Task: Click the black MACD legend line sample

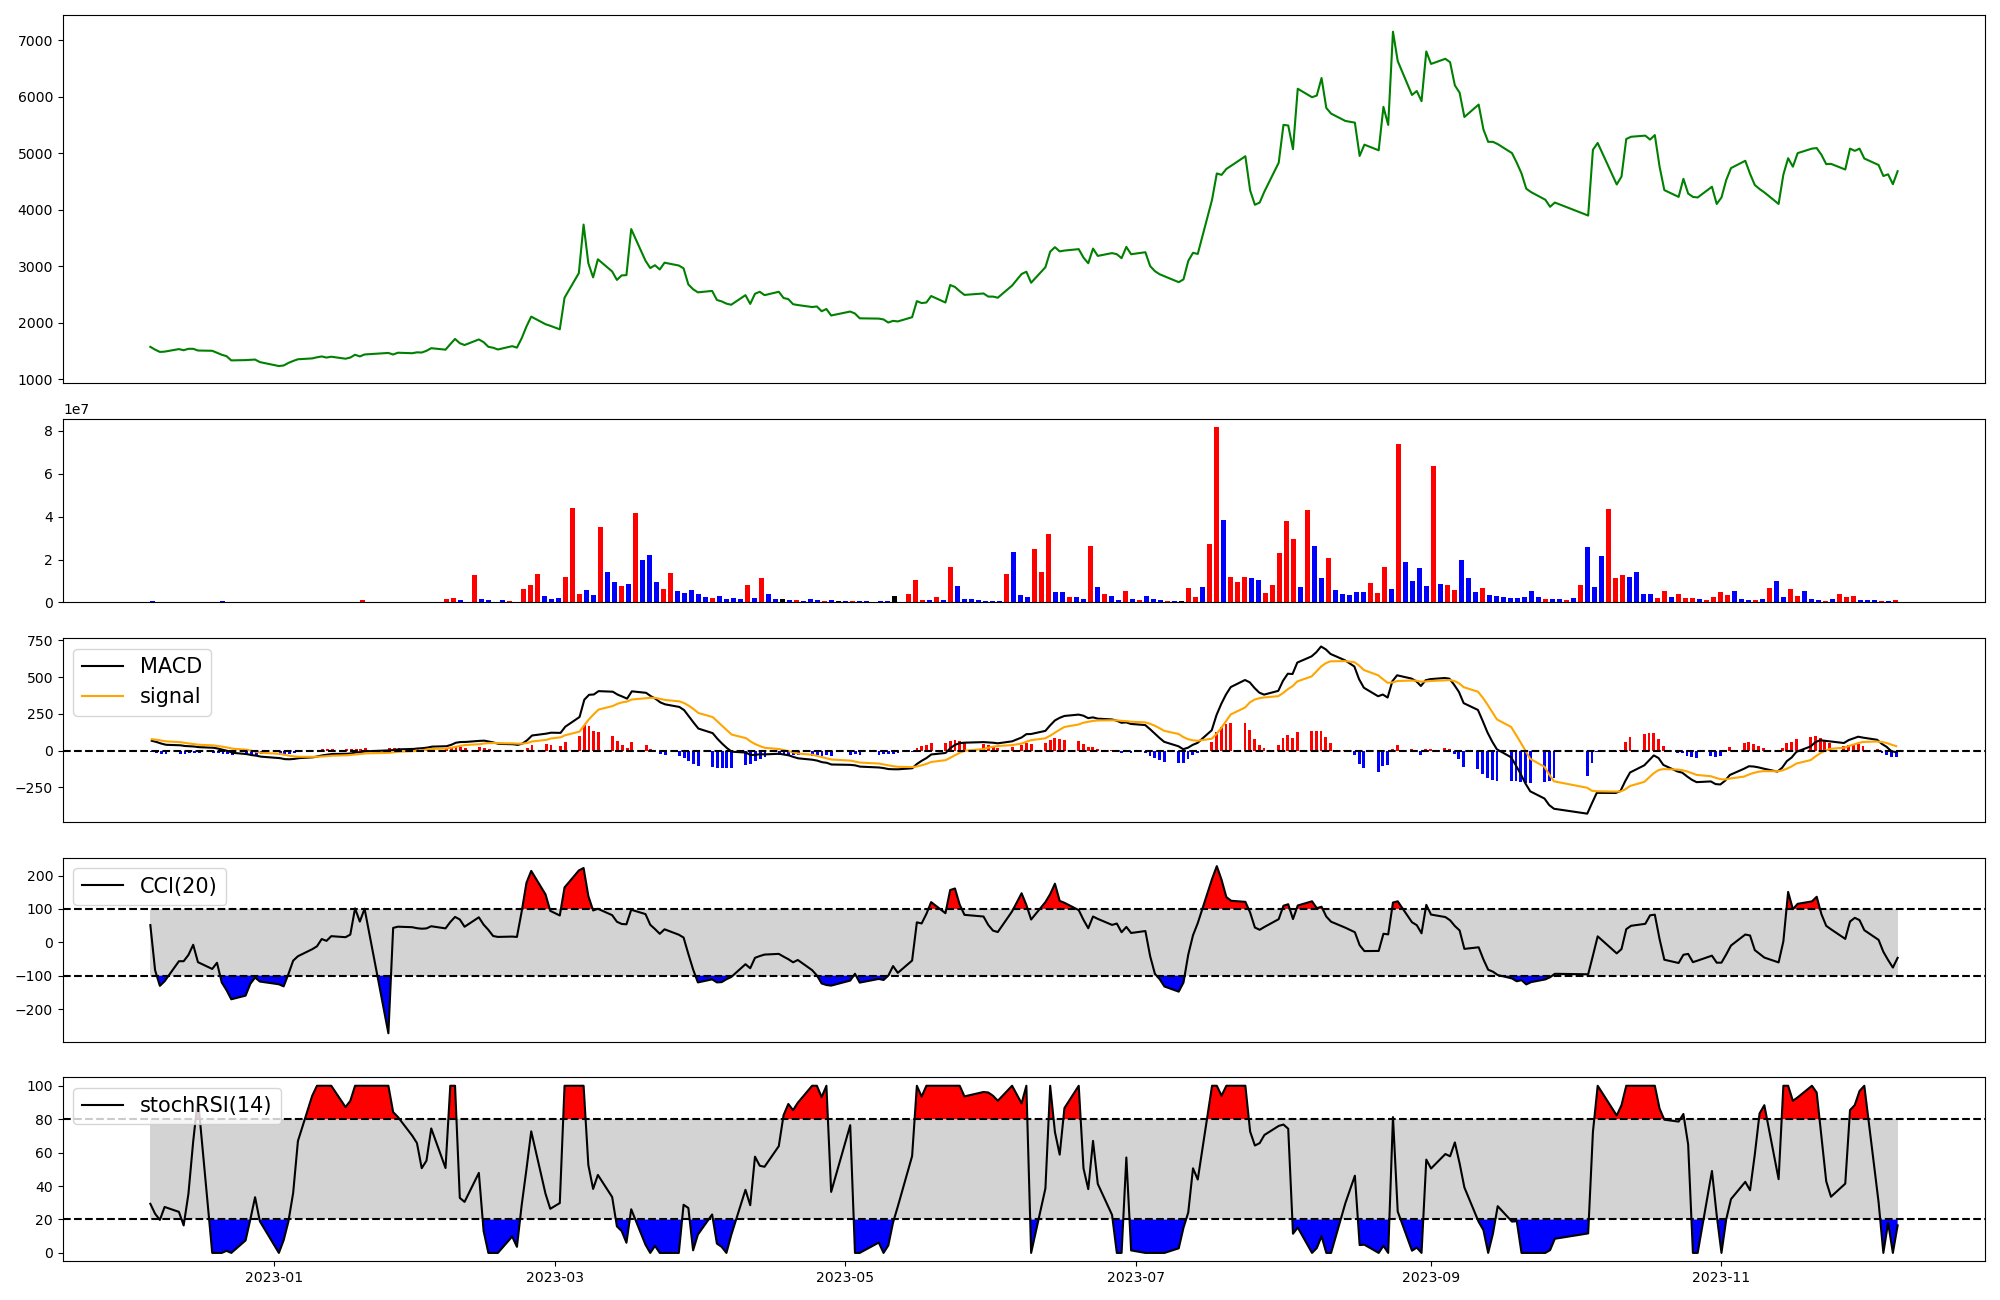Action: point(102,666)
